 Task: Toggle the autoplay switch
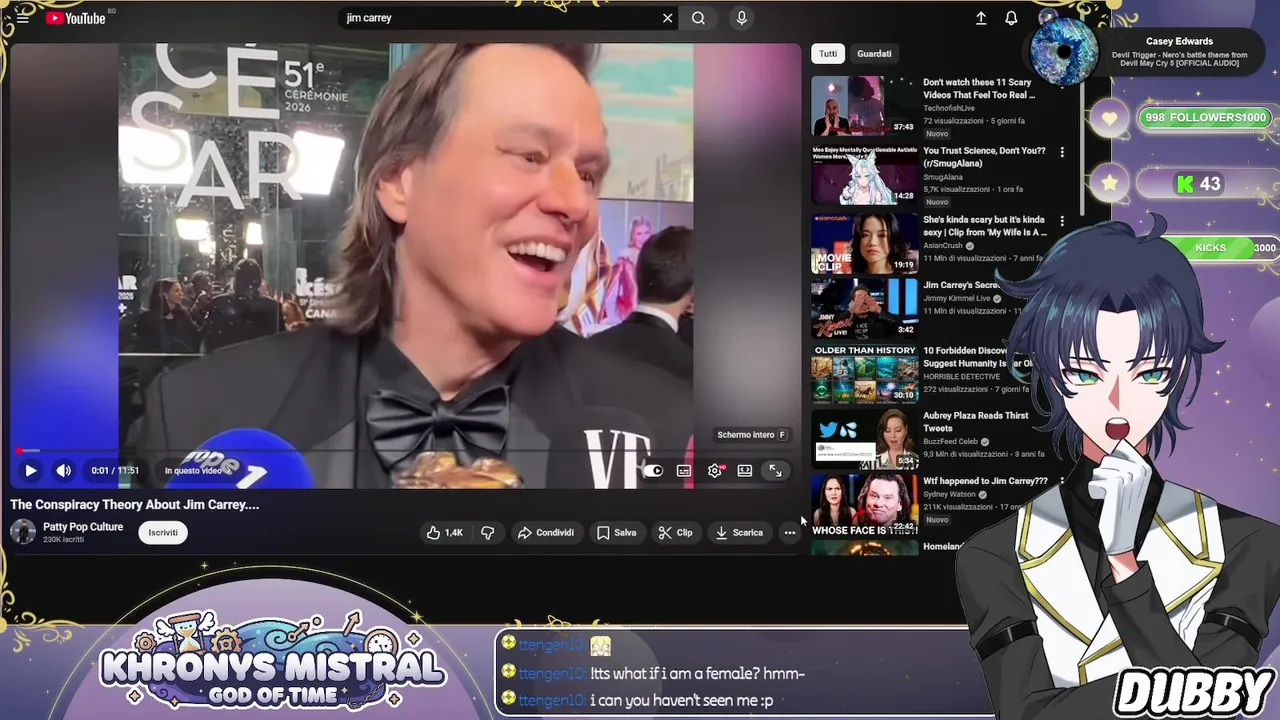(653, 471)
